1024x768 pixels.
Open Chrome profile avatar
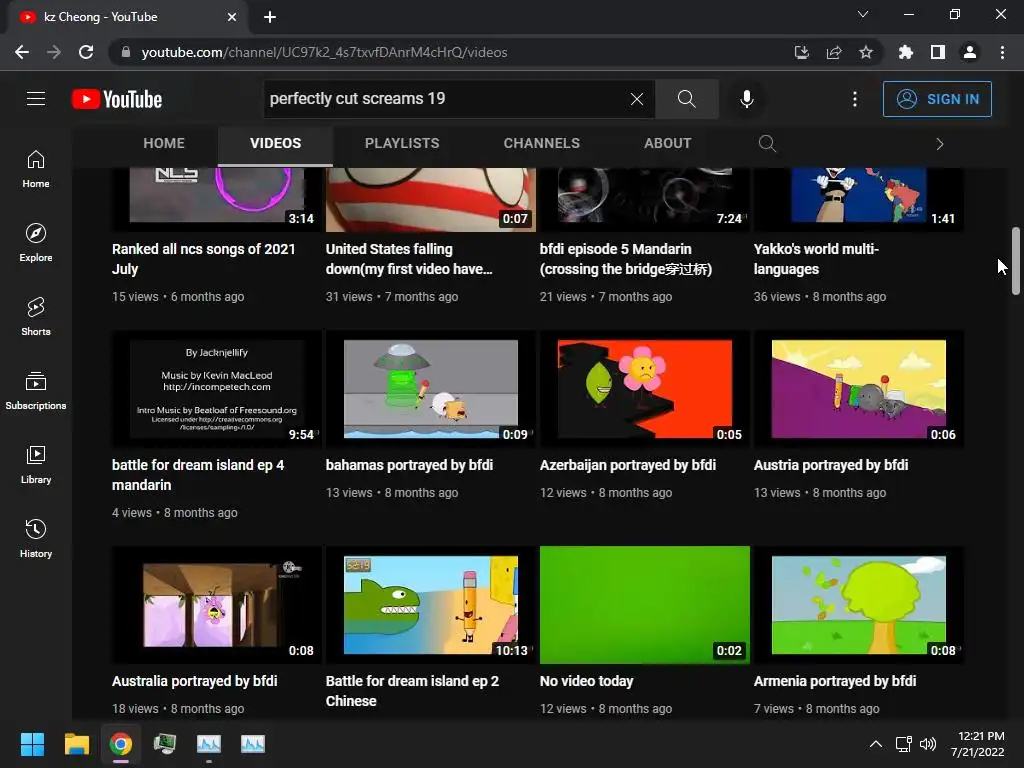[970, 52]
